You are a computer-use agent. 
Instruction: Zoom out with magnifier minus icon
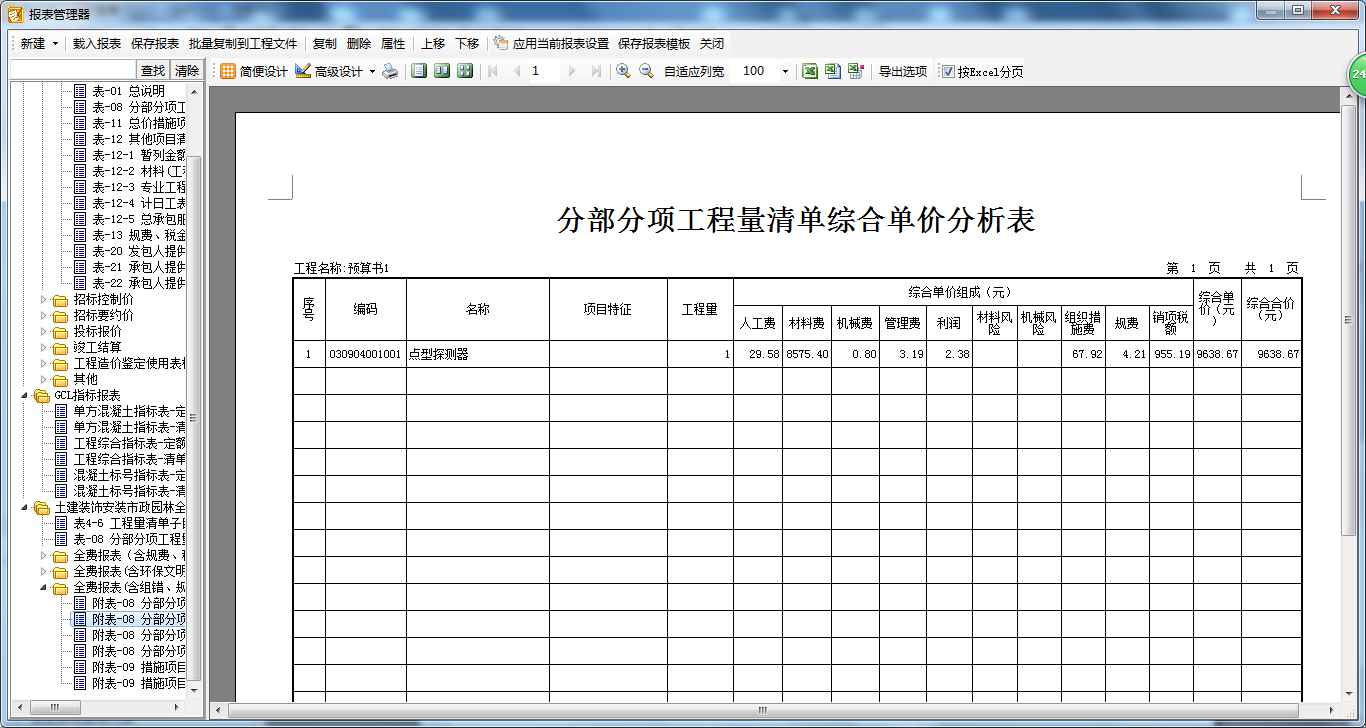click(646, 72)
